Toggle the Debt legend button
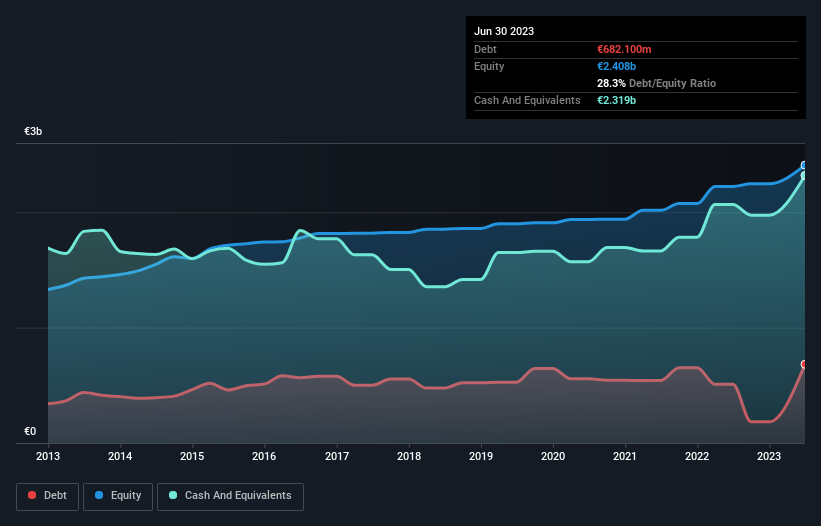The width and height of the screenshot is (821, 526). [x=48, y=496]
